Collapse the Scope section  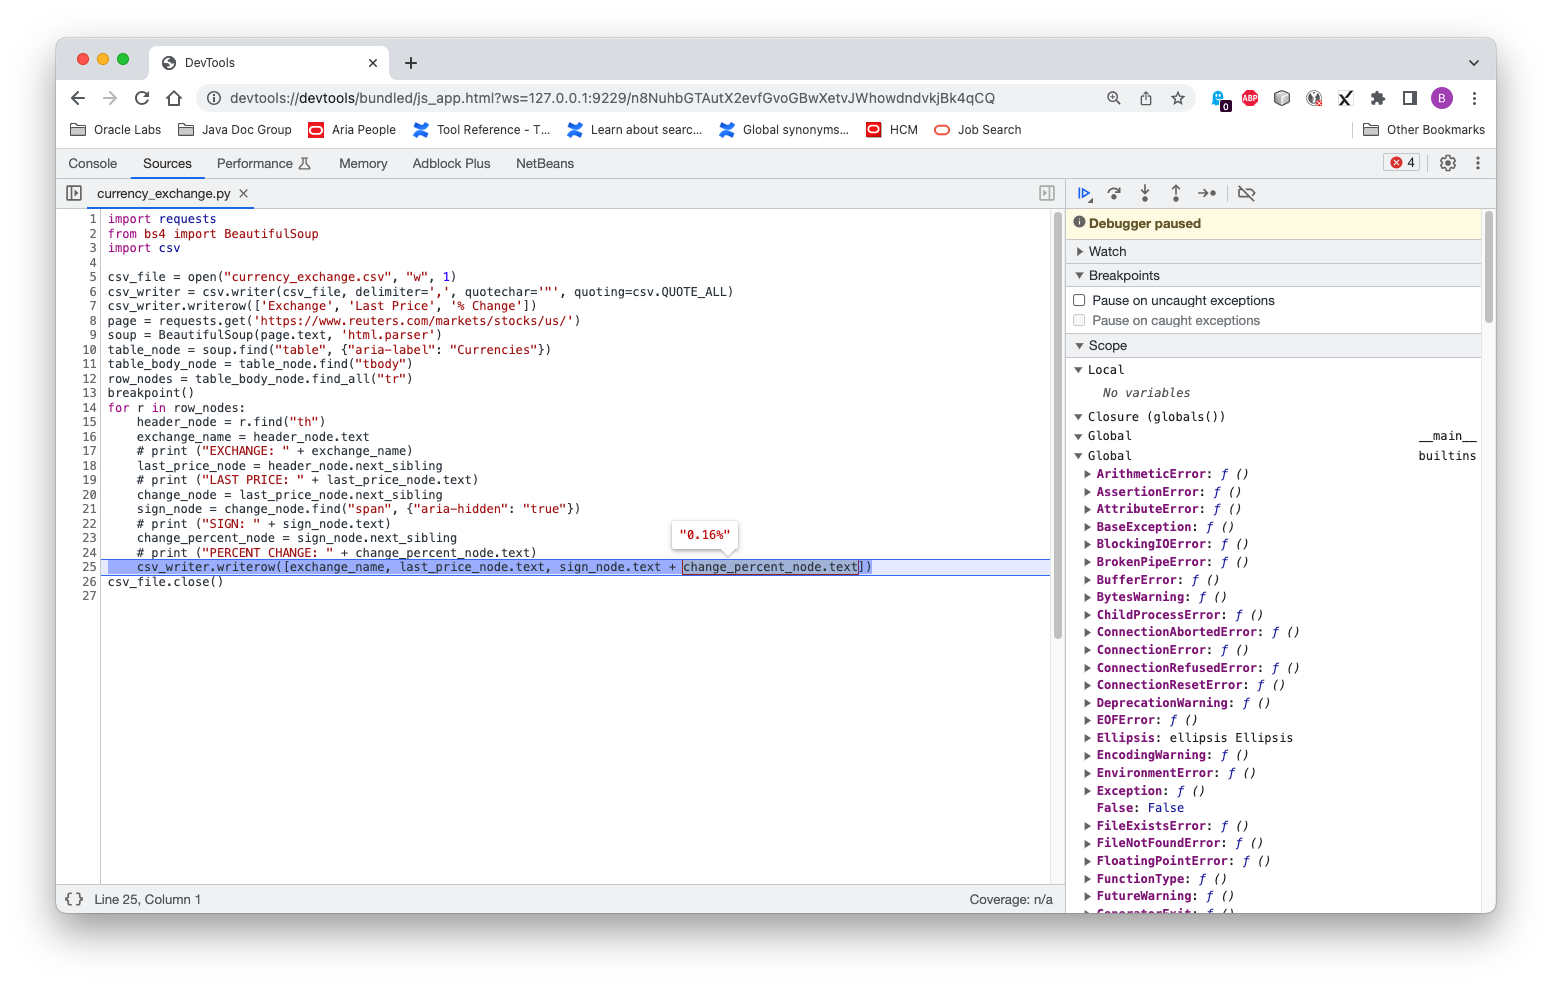[1081, 345]
